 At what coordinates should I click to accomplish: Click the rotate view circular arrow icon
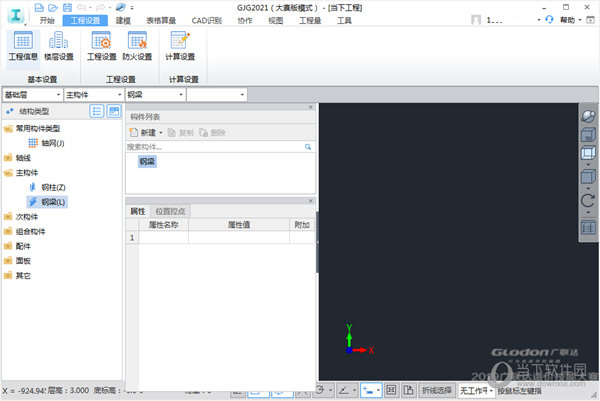click(x=588, y=200)
